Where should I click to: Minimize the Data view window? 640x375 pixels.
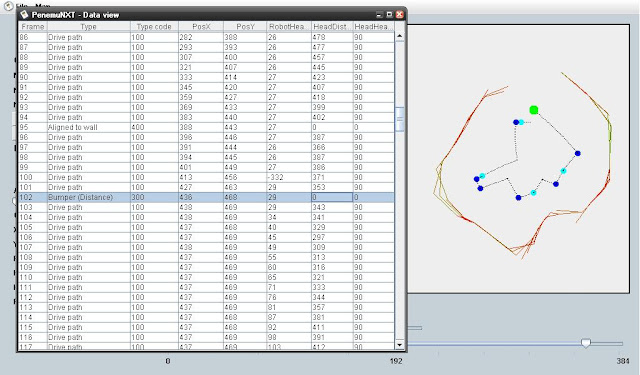point(379,15)
